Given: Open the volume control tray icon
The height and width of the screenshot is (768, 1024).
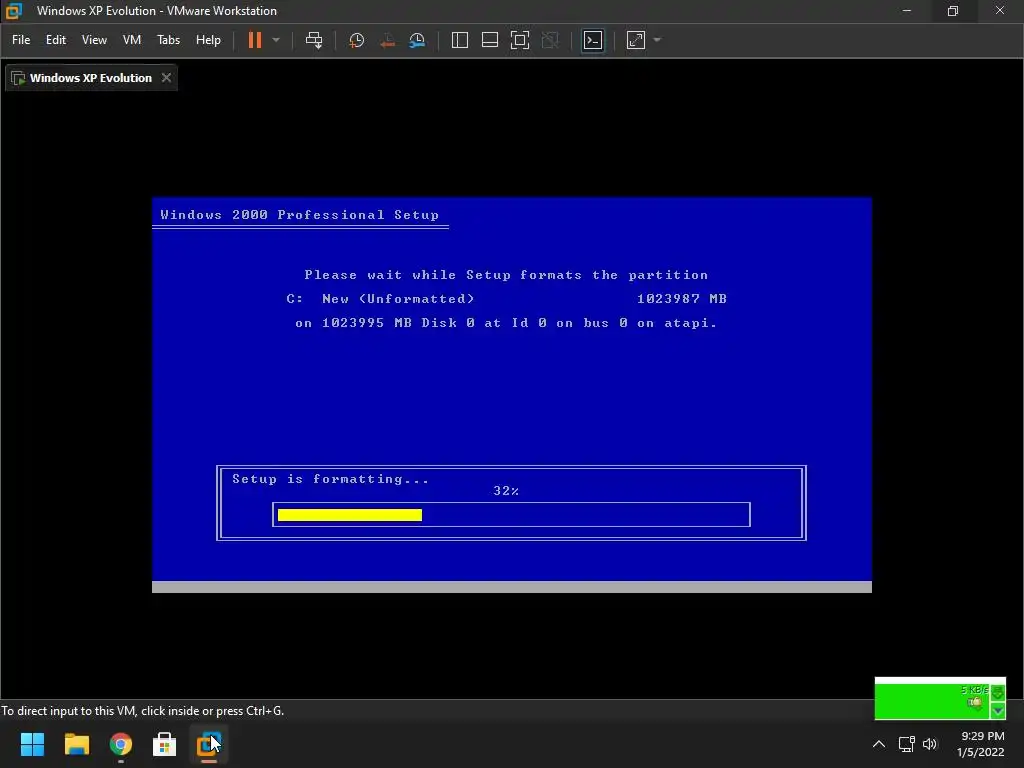Looking at the screenshot, I should [930, 744].
